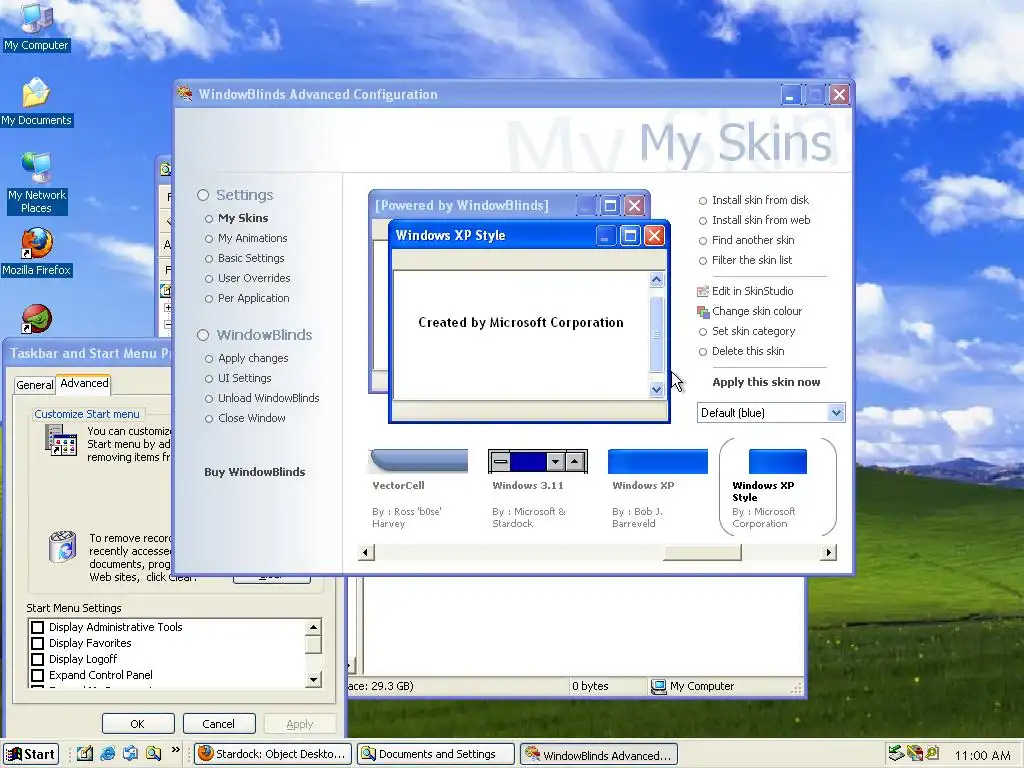Image resolution: width=1024 pixels, height=768 pixels.
Task: Select Basic Settings in the sidebar
Action: [x=244, y=259]
